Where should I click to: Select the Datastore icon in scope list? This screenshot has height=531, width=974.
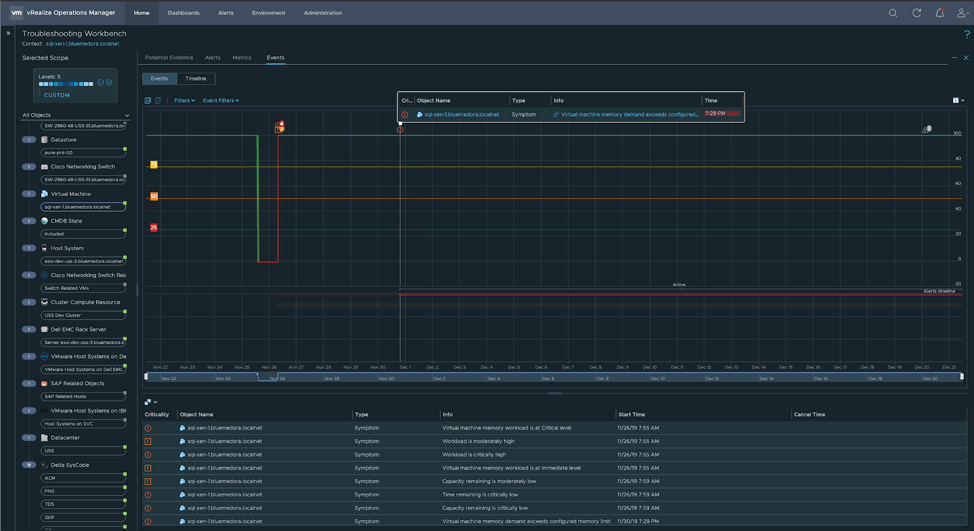coord(44,140)
